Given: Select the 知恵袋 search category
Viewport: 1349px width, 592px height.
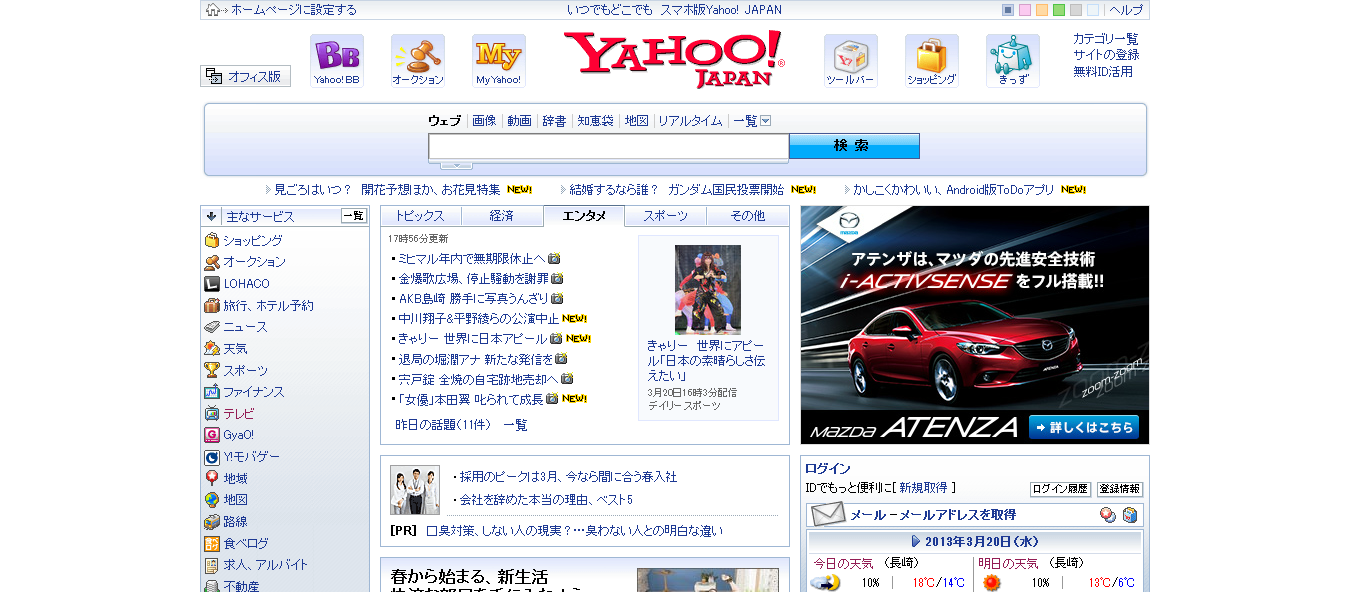Looking at the screenshot, I should coord(595,121).
